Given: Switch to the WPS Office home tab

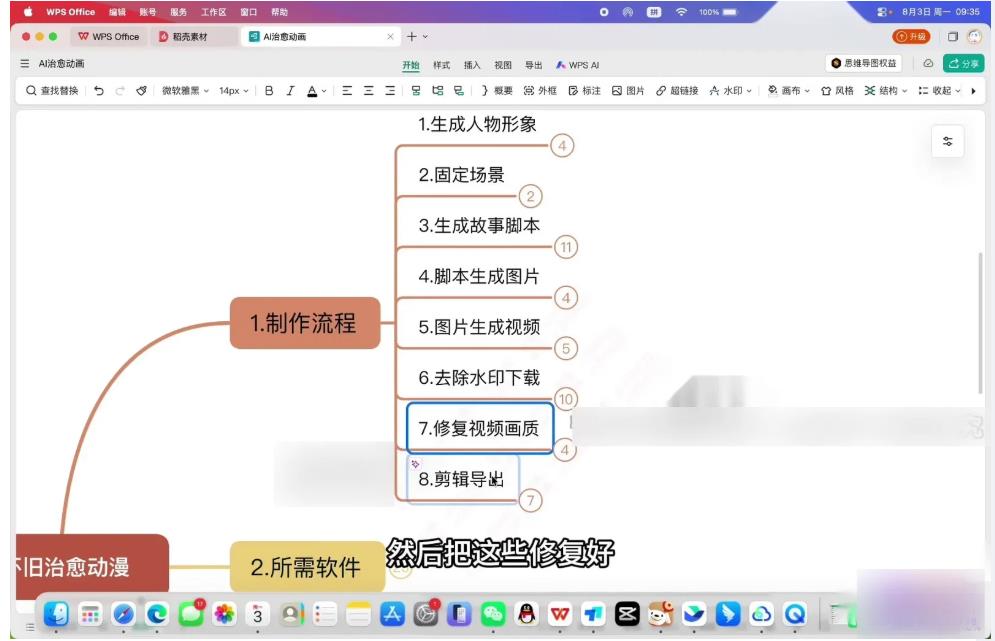Looking at the screenshot, I should (109, 37).
